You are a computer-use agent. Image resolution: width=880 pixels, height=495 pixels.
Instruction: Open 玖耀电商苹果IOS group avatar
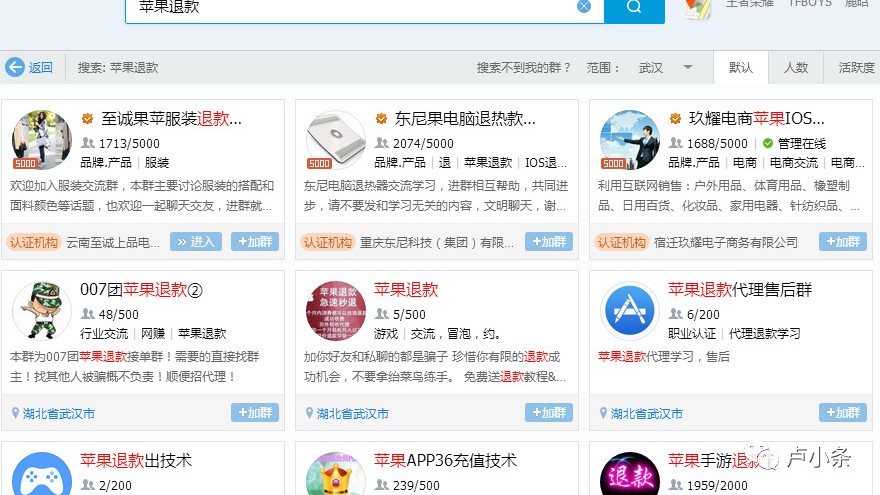coord(630,140)
